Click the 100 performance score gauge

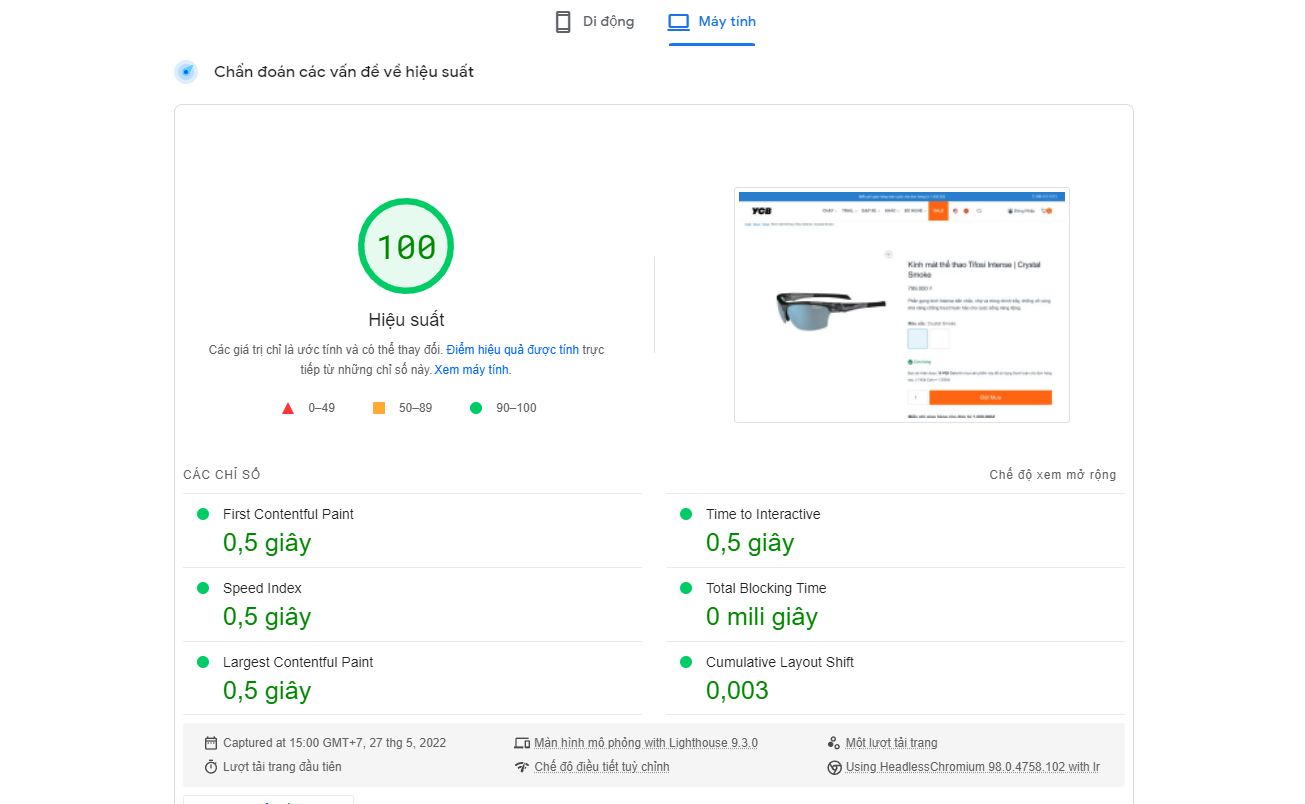click(x=406, y=246)
